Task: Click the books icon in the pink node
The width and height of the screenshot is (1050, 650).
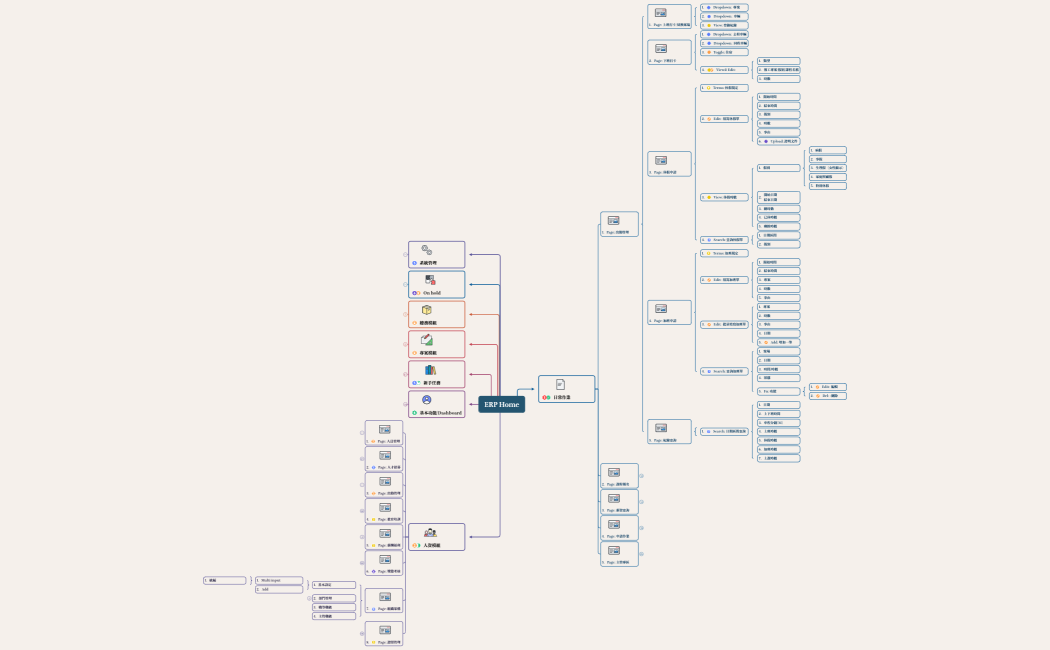Action: click(x=430, y=370)
